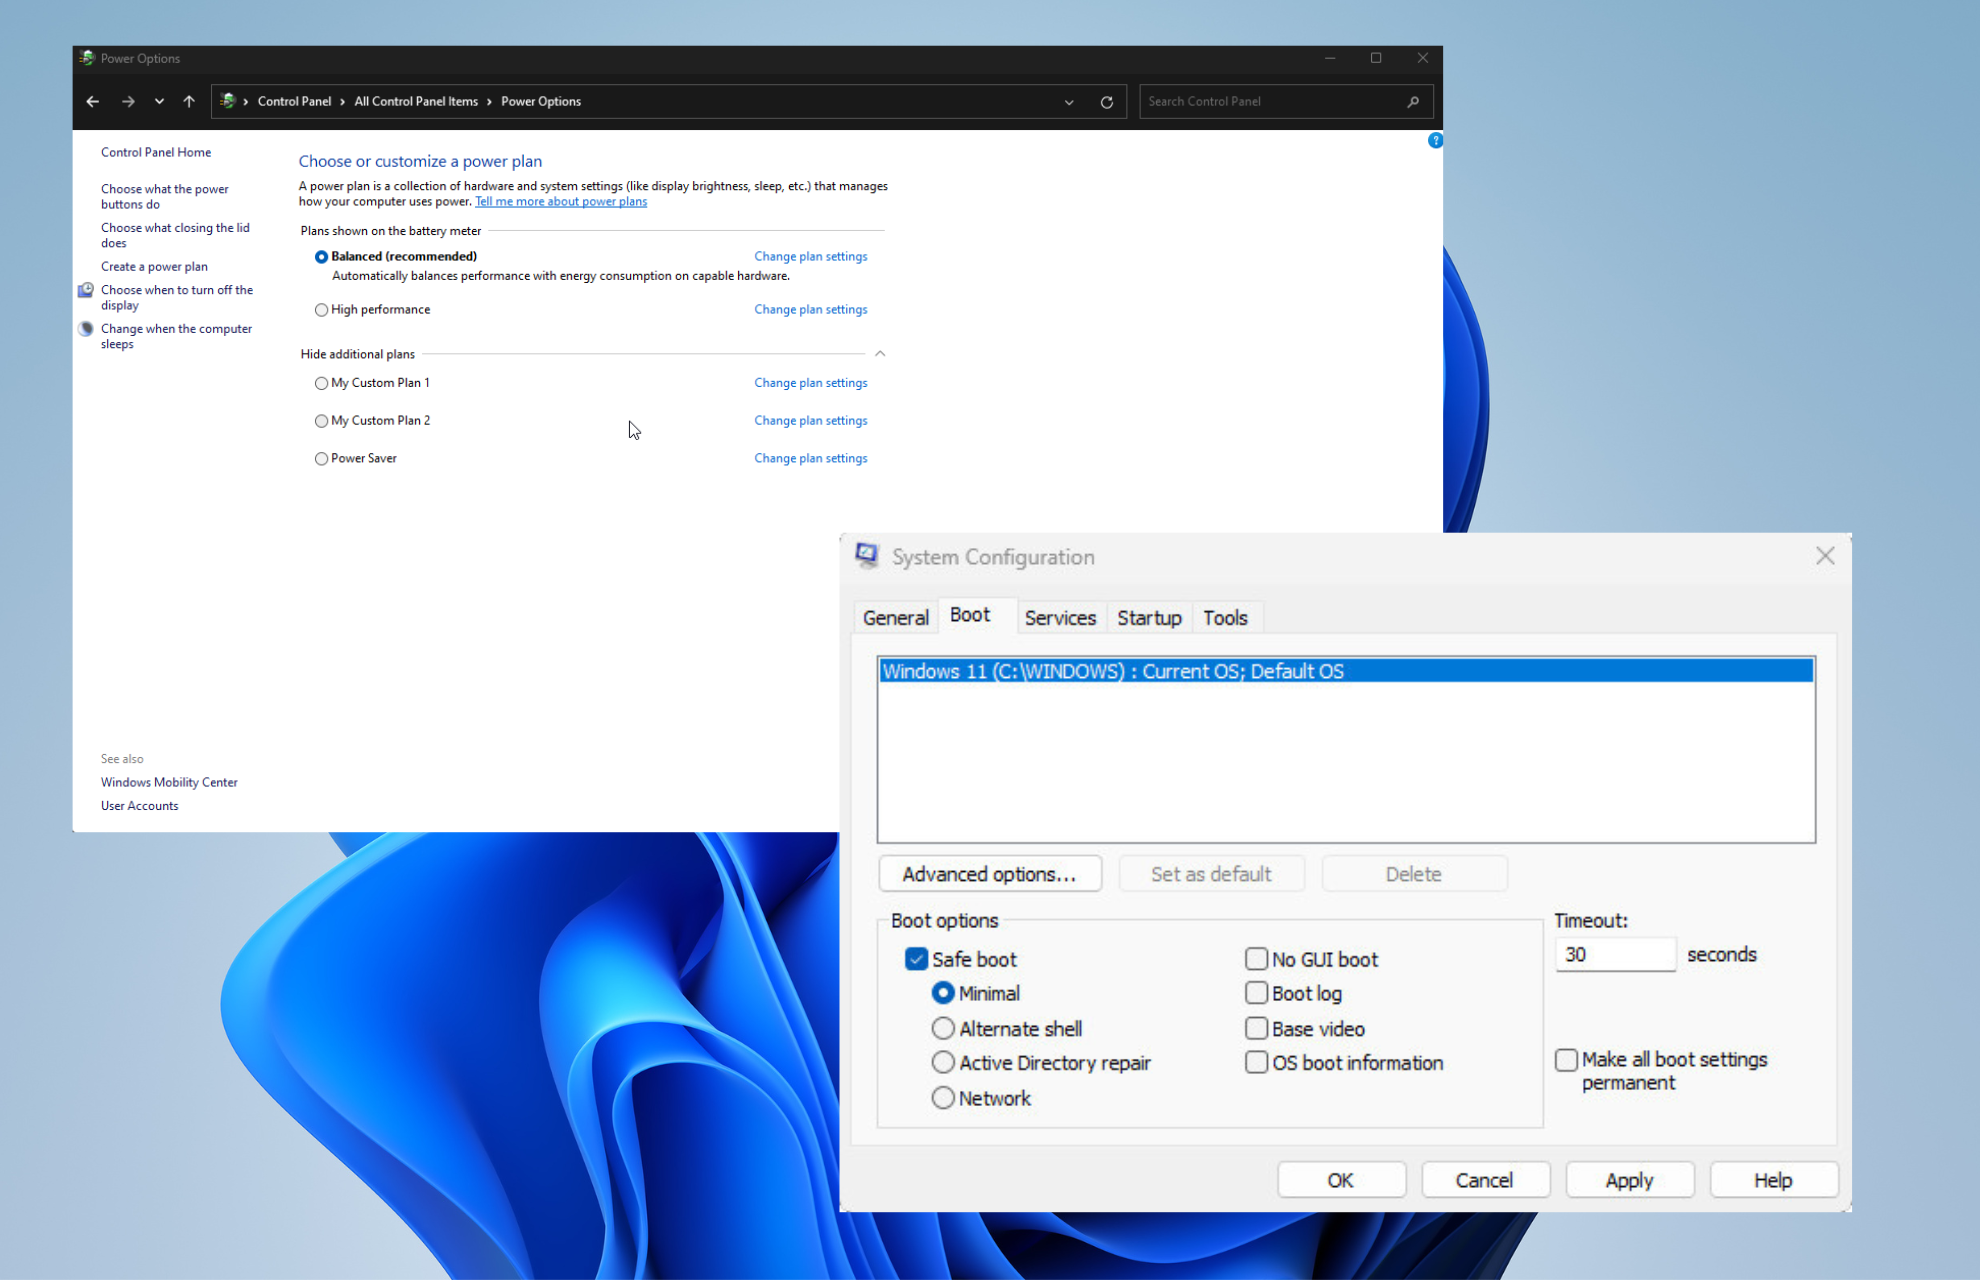Image resolution: width=1980 pixels, height=1280 pixels.
Task: Click the search magnifier icon in Control Panel
Action: tap(1413, 102)
